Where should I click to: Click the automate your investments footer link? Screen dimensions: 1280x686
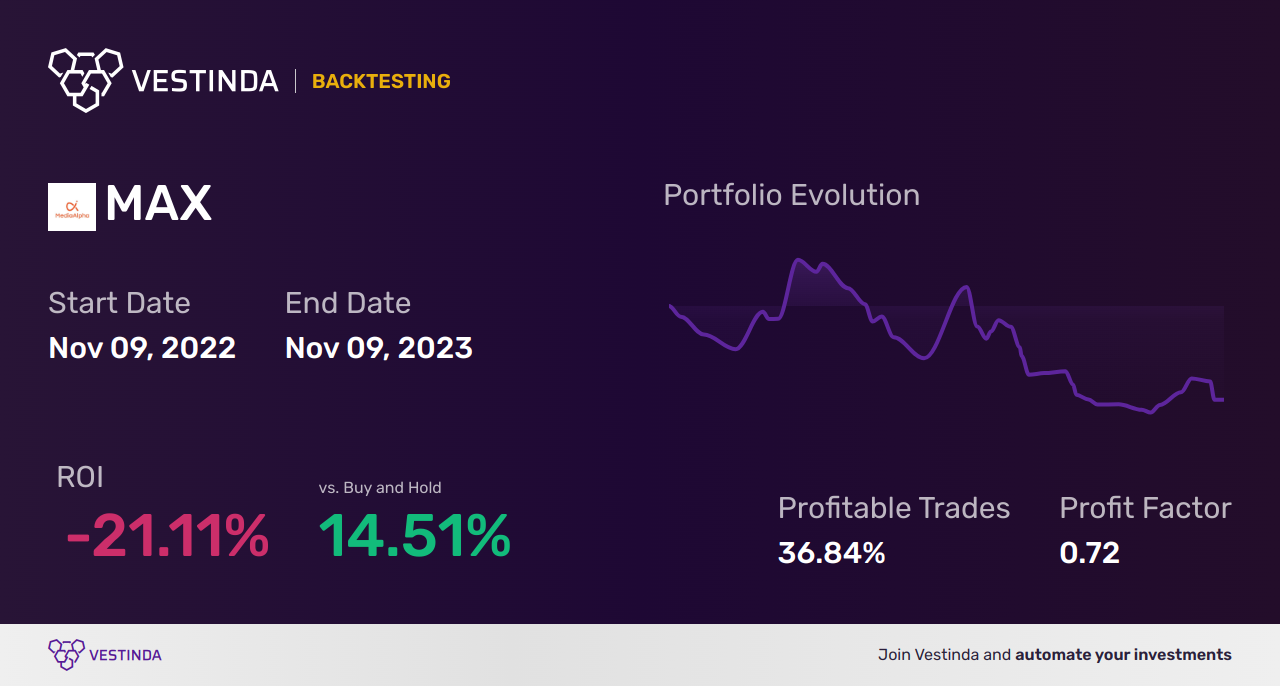[1123, 655]
